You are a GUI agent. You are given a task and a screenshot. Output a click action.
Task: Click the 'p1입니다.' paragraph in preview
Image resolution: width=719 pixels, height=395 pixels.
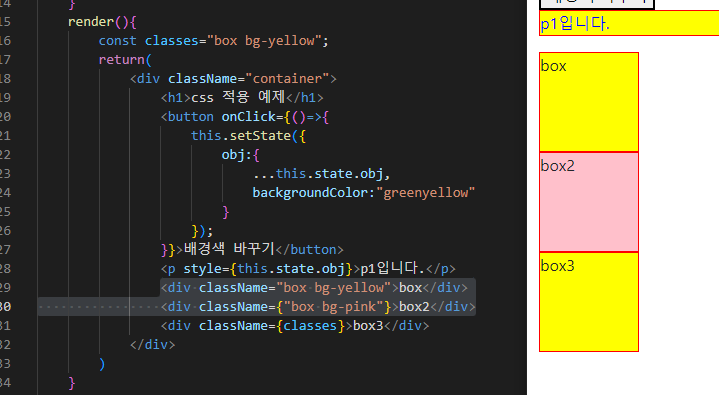[x=629, y=23]
